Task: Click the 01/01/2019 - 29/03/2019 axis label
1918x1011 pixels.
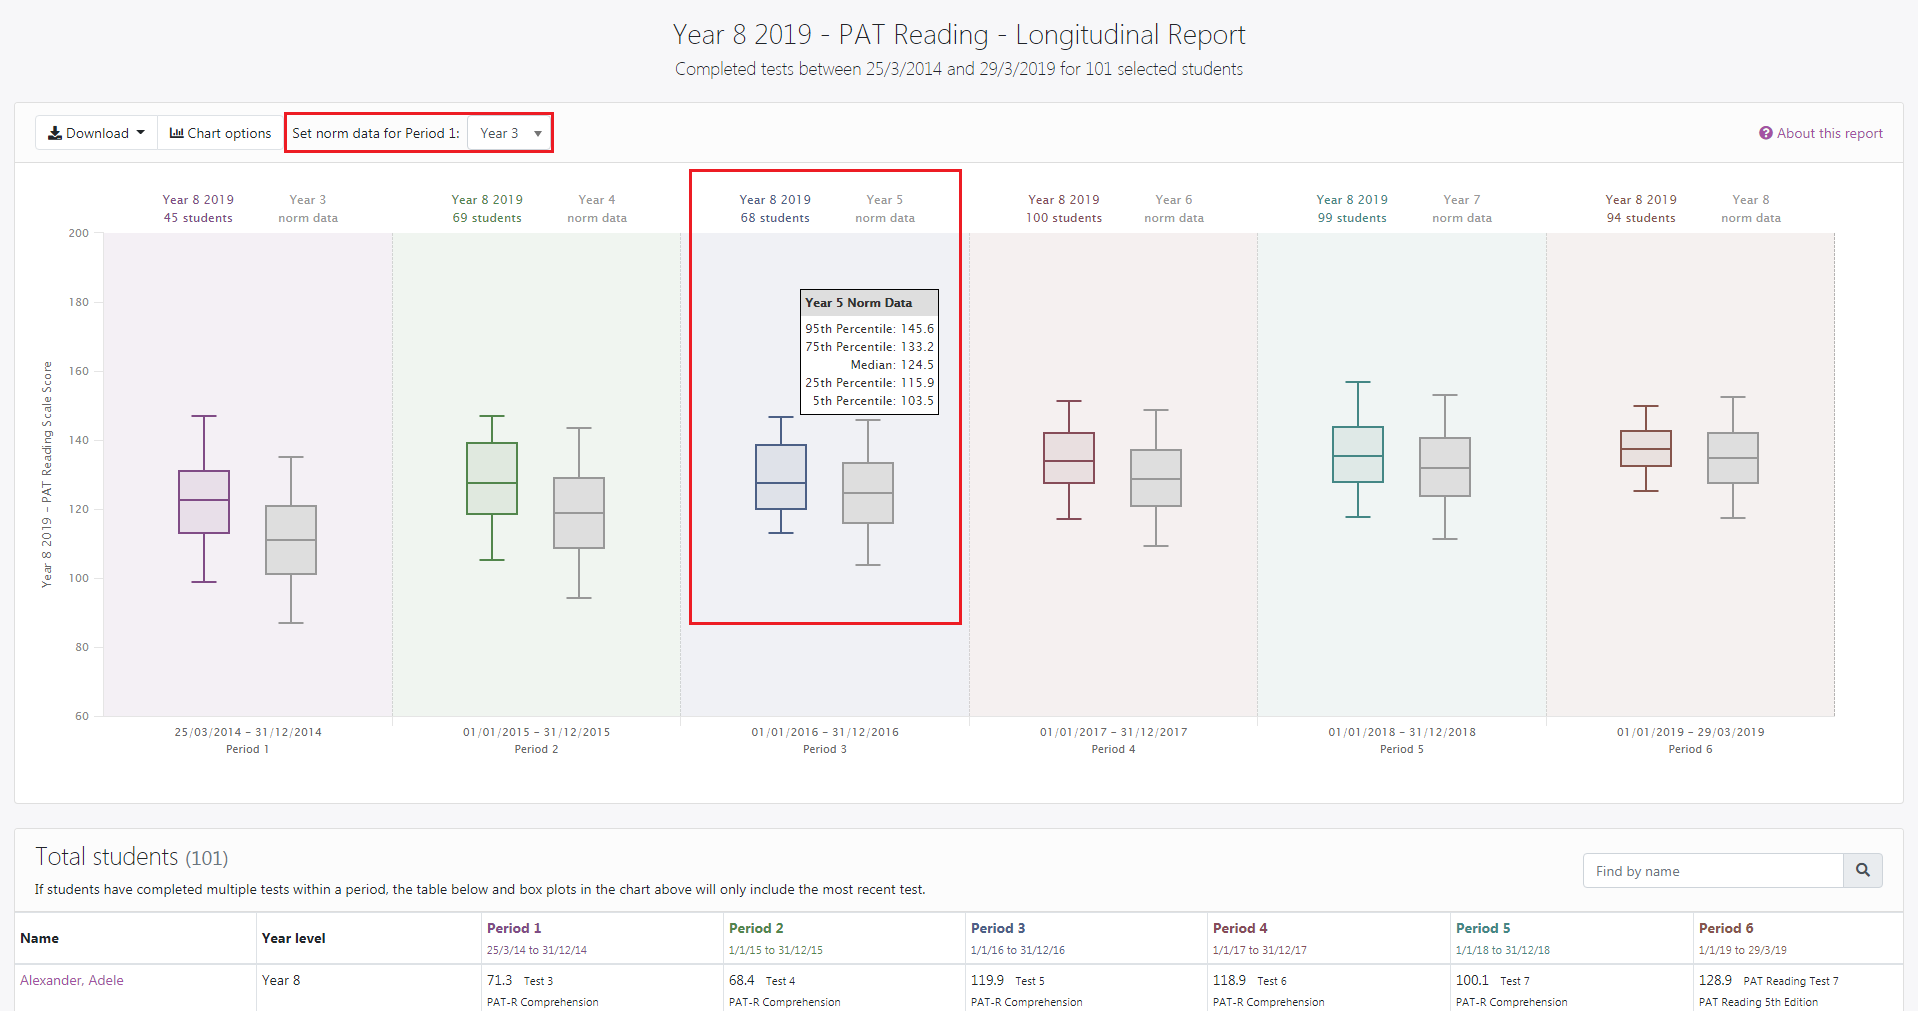Action: point(1691,732)
